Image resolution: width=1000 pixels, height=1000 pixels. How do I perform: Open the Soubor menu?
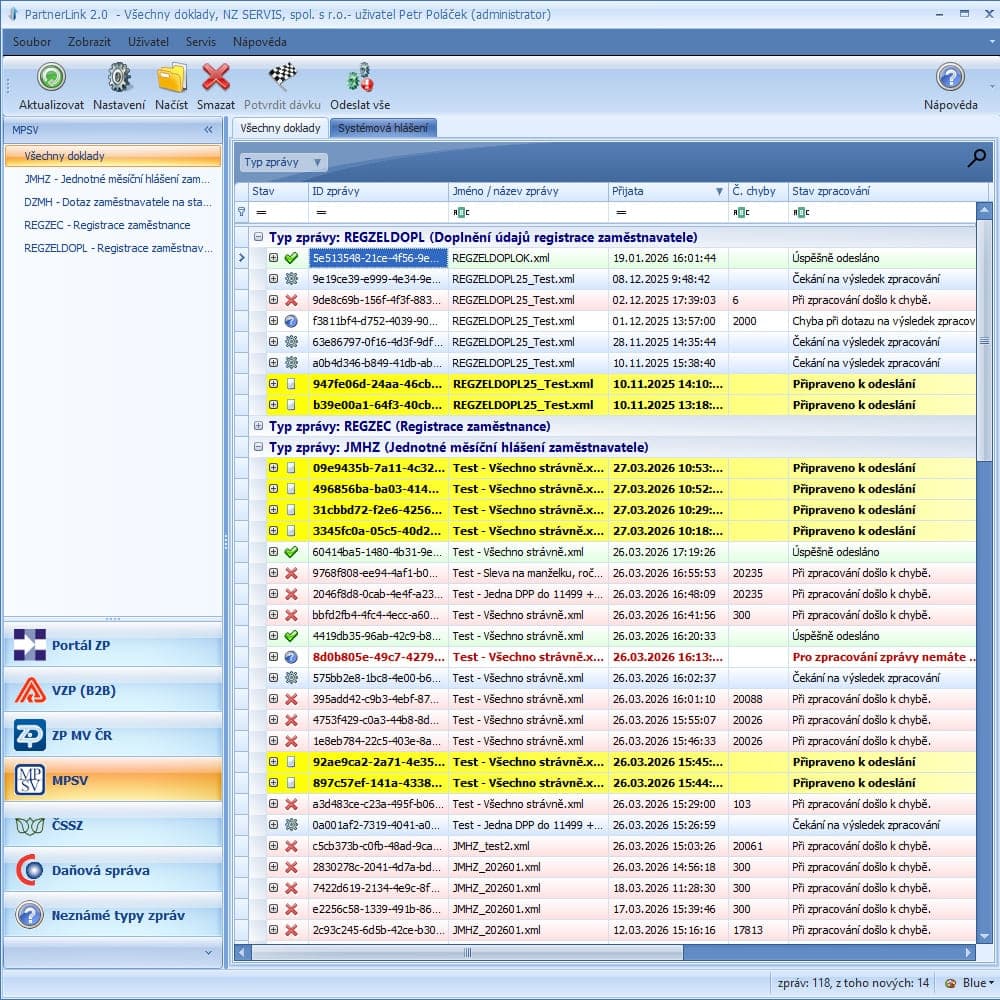[32, 41]
